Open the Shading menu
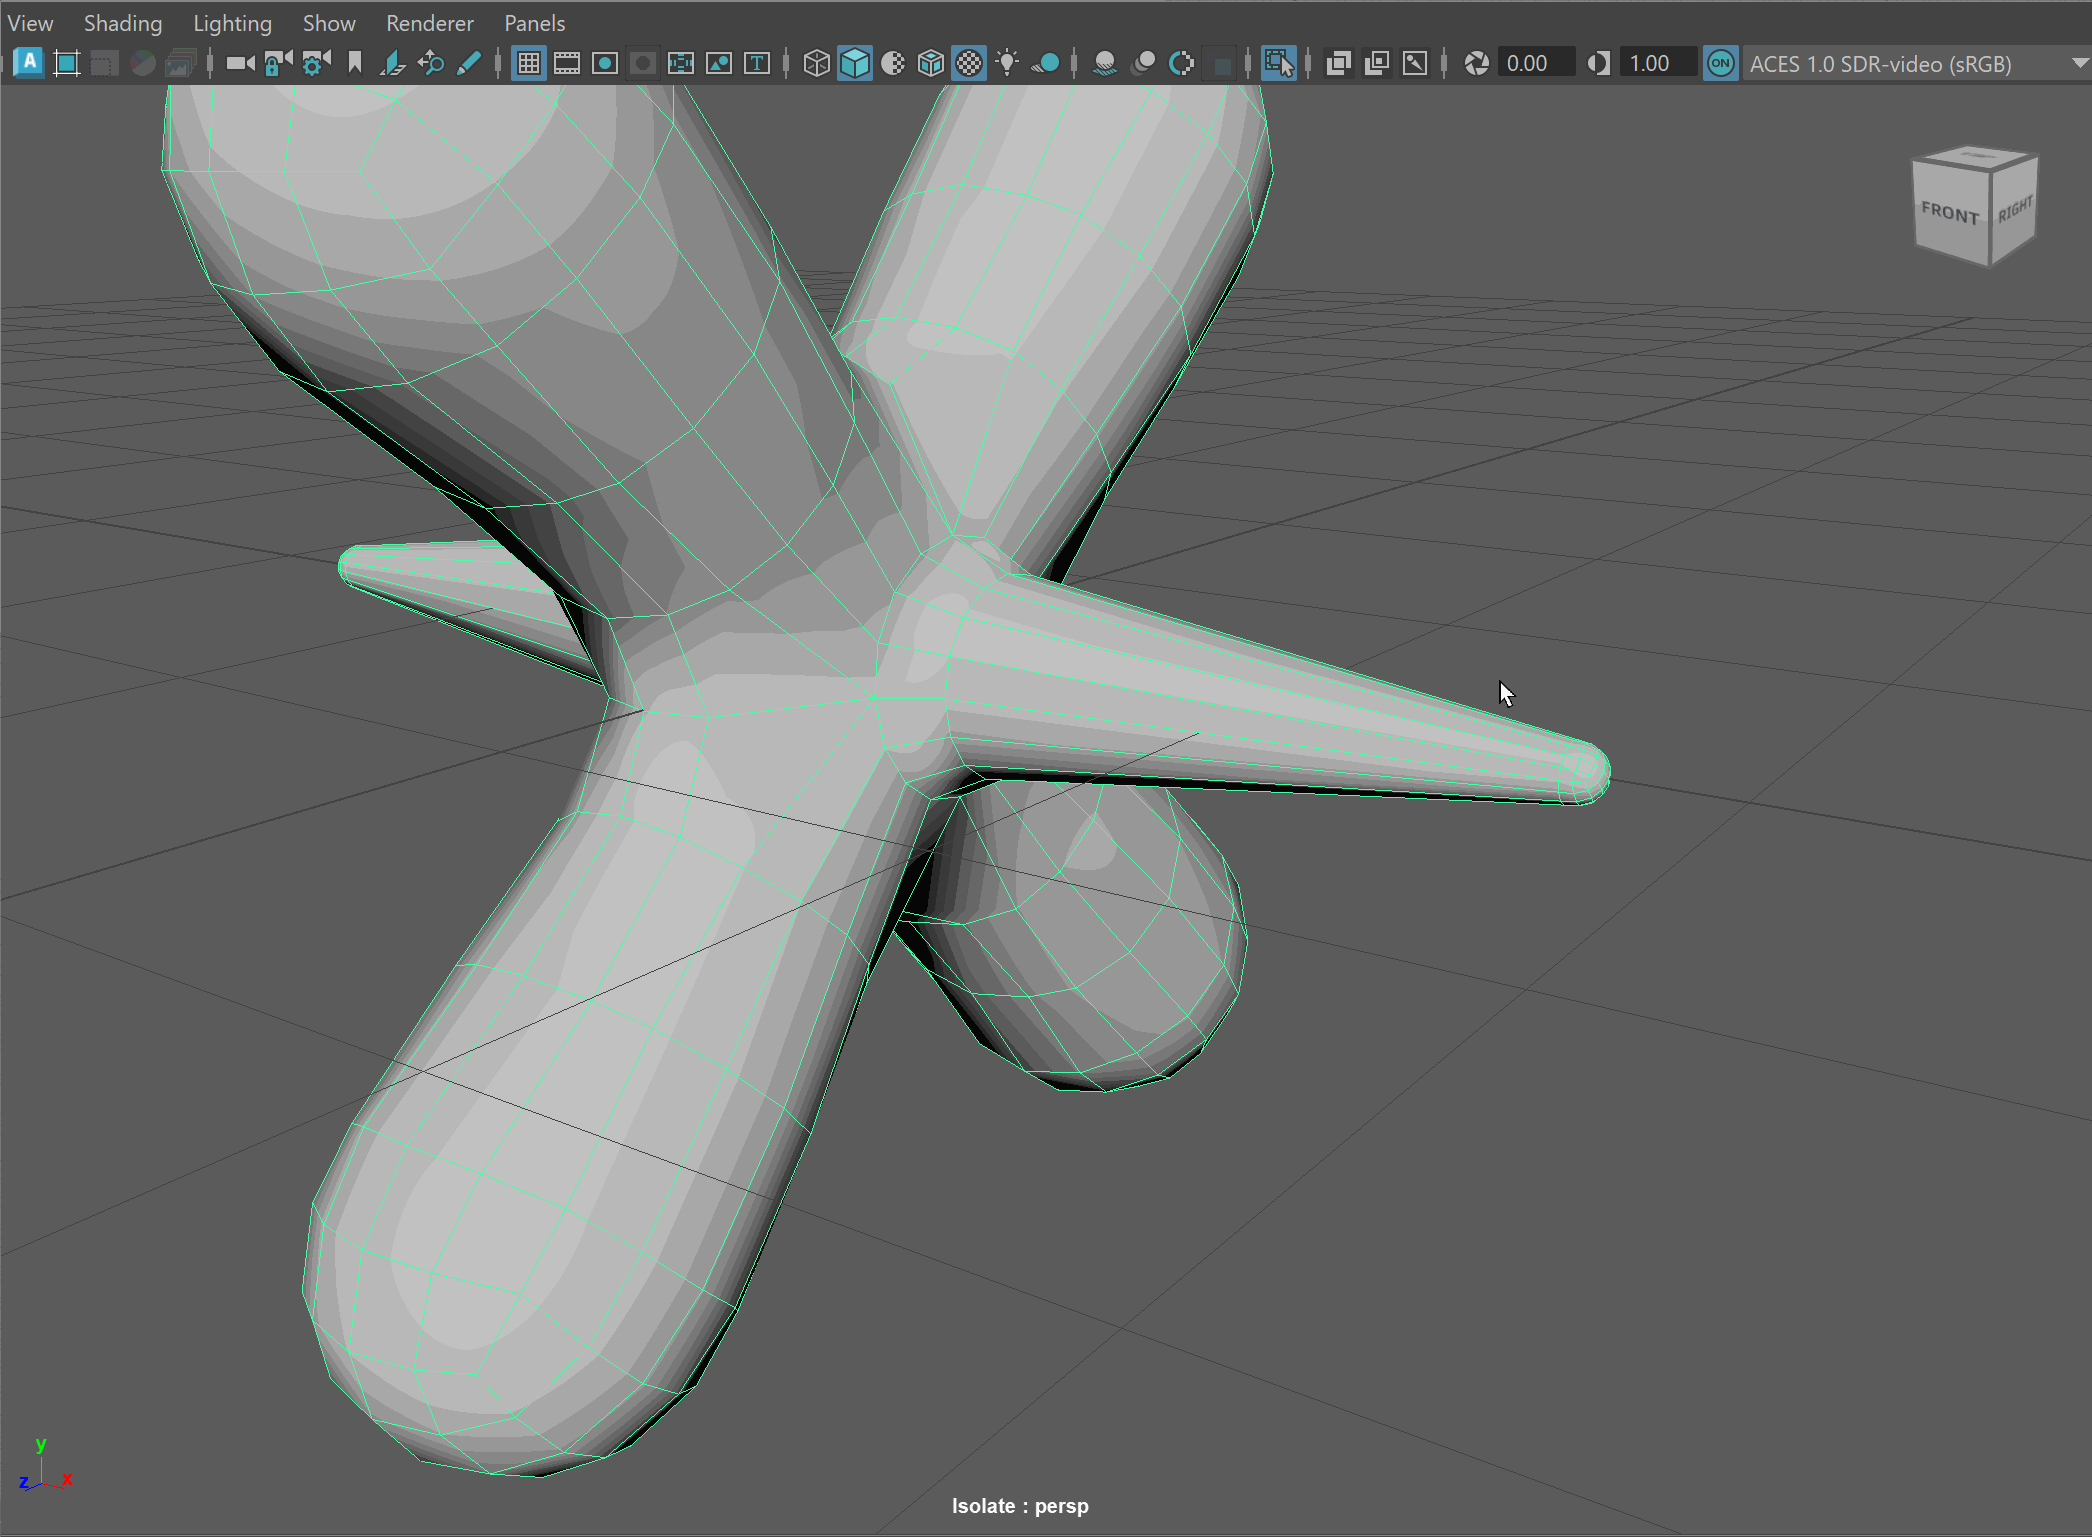This screenshot has height=1537, width=2092. [x=122, y=22]
